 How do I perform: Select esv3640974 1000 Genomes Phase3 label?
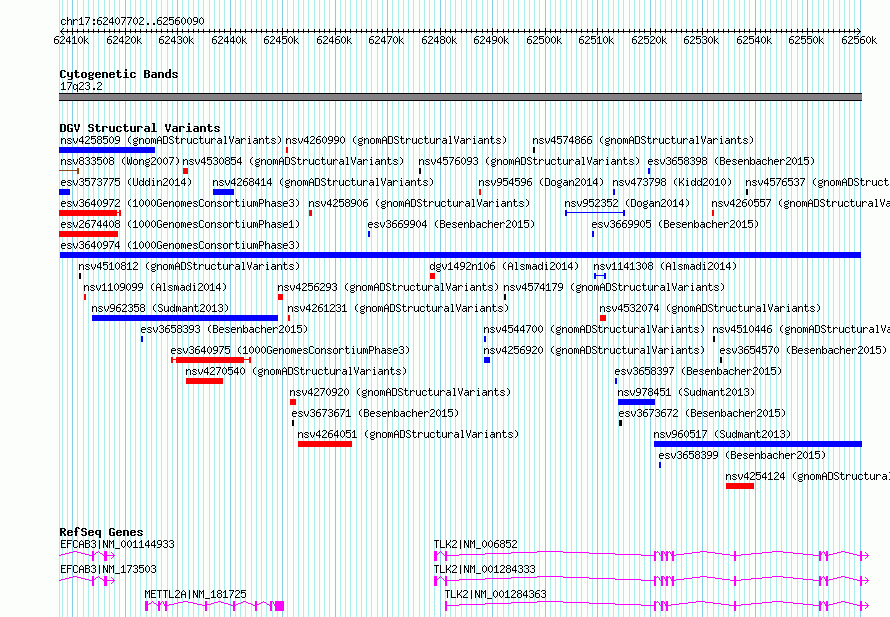(x=180, y=245)
